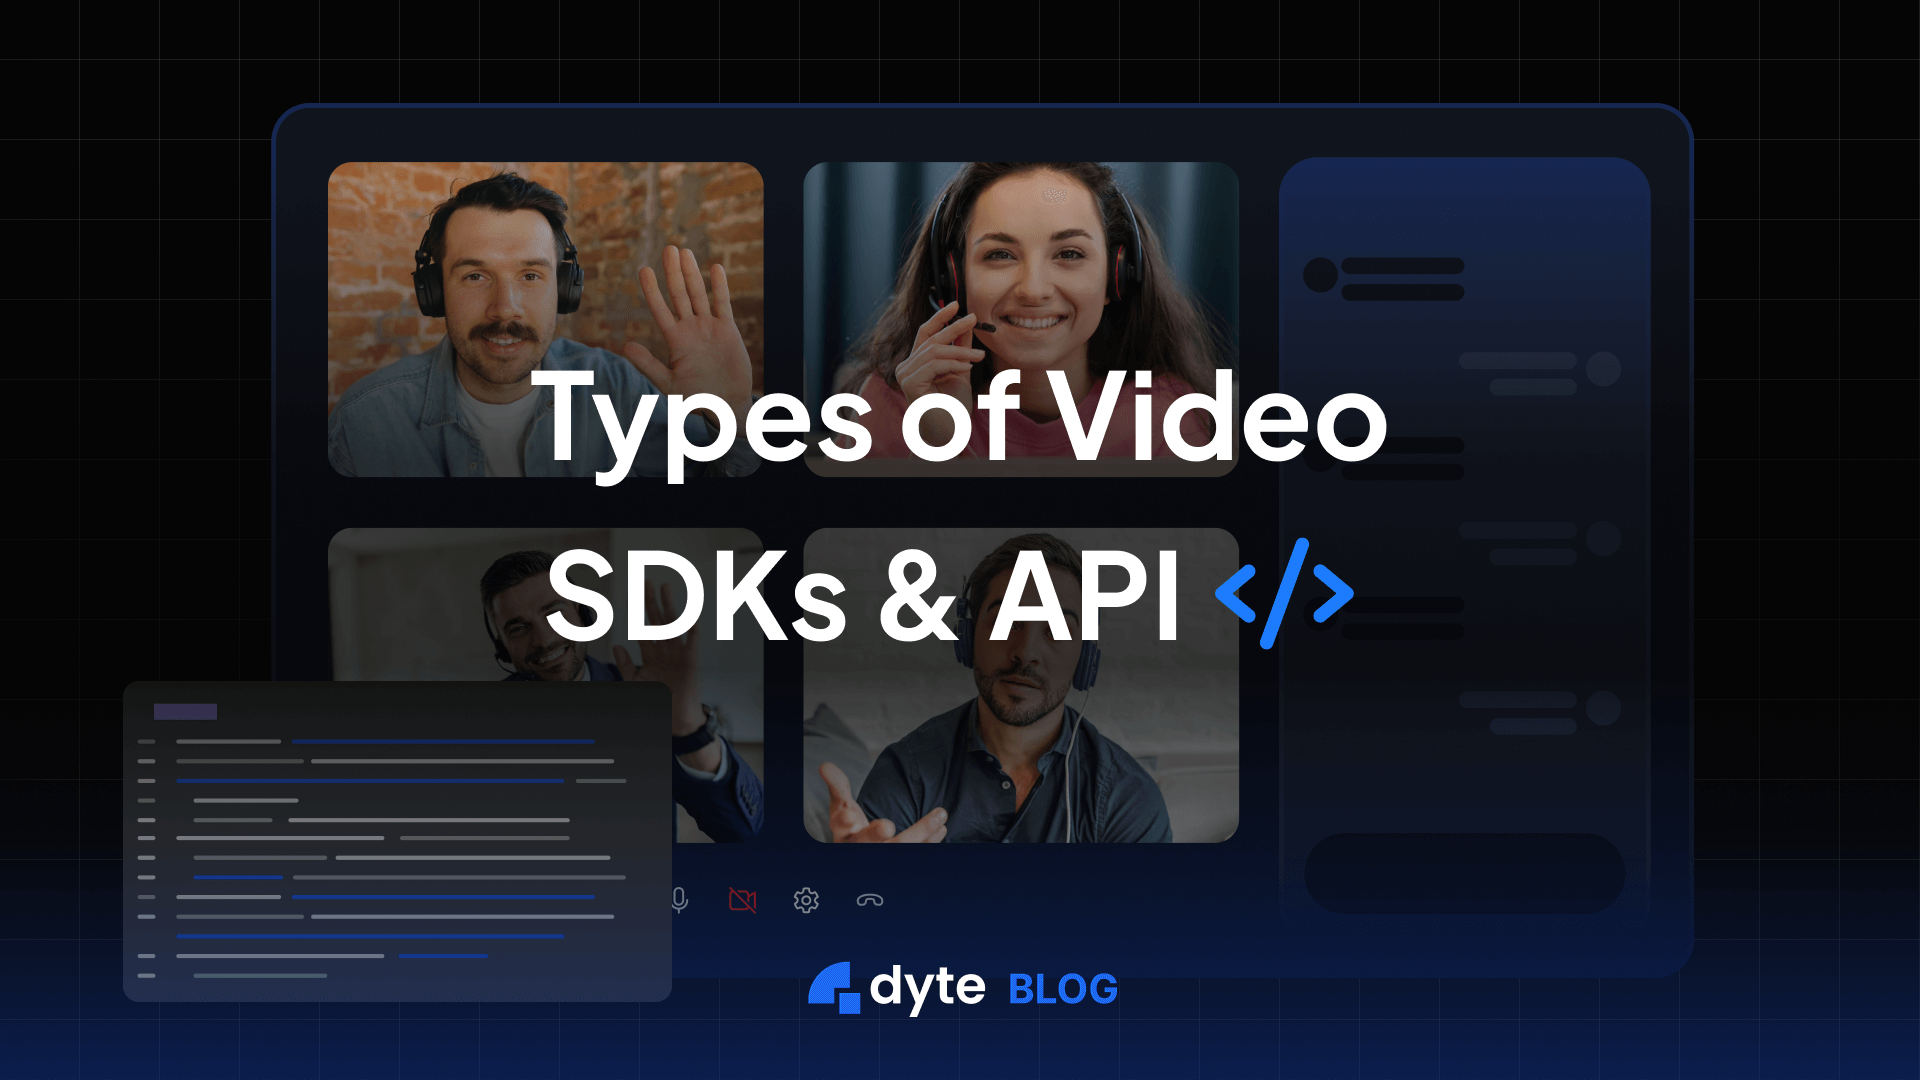1920x1080 pixels.
Task: Open the BLOG link
Action: 1062,990
